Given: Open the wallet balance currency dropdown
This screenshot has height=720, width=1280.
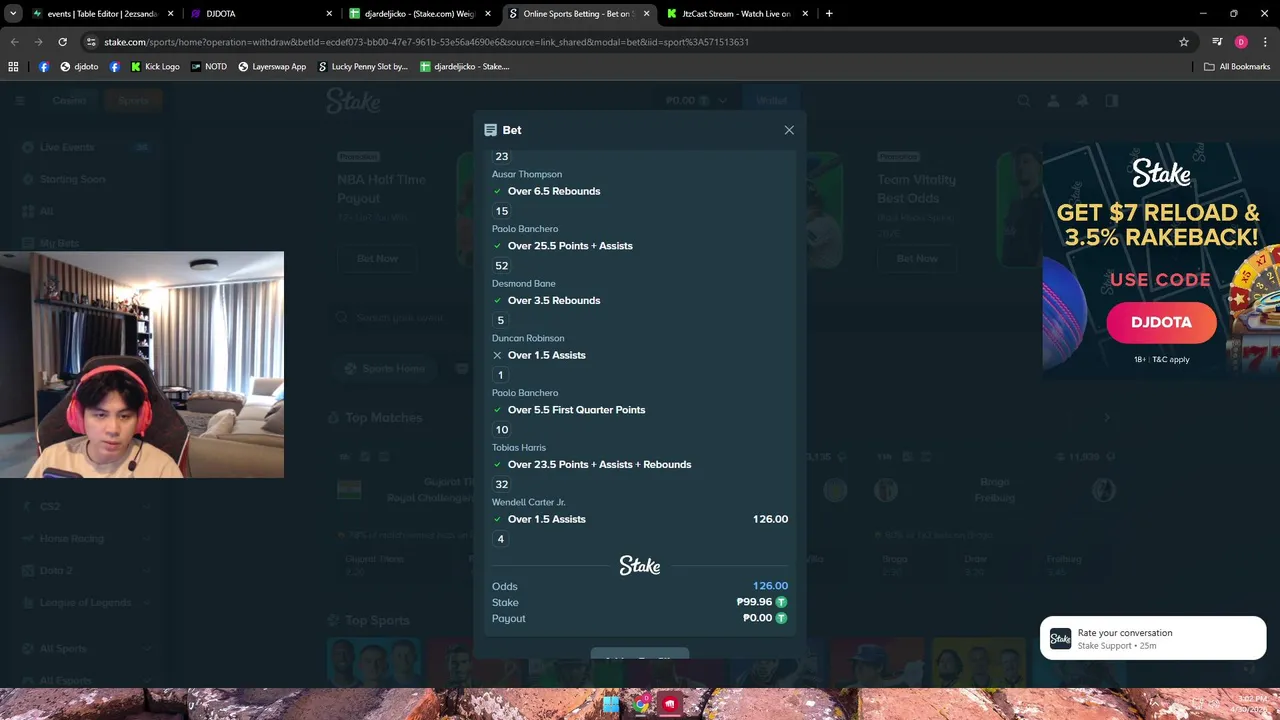Looking at the screenshot, I should [x=697, y=100].
